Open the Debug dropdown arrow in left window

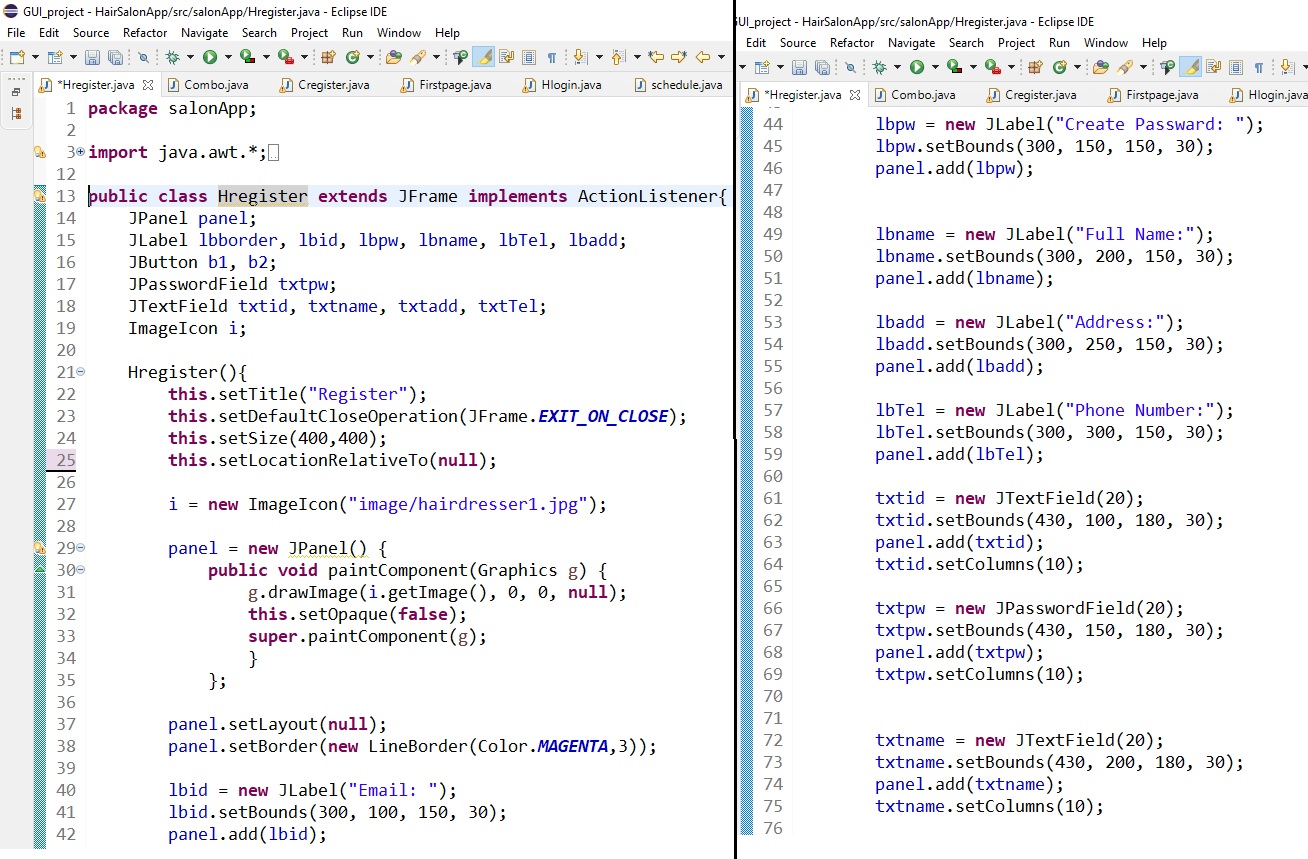point(190,58)
